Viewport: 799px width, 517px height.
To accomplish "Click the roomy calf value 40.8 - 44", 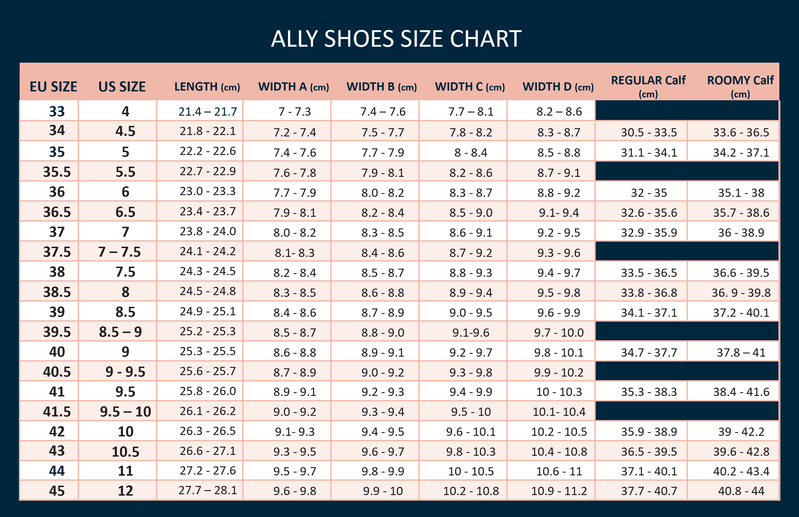I will tap(740, 491).
